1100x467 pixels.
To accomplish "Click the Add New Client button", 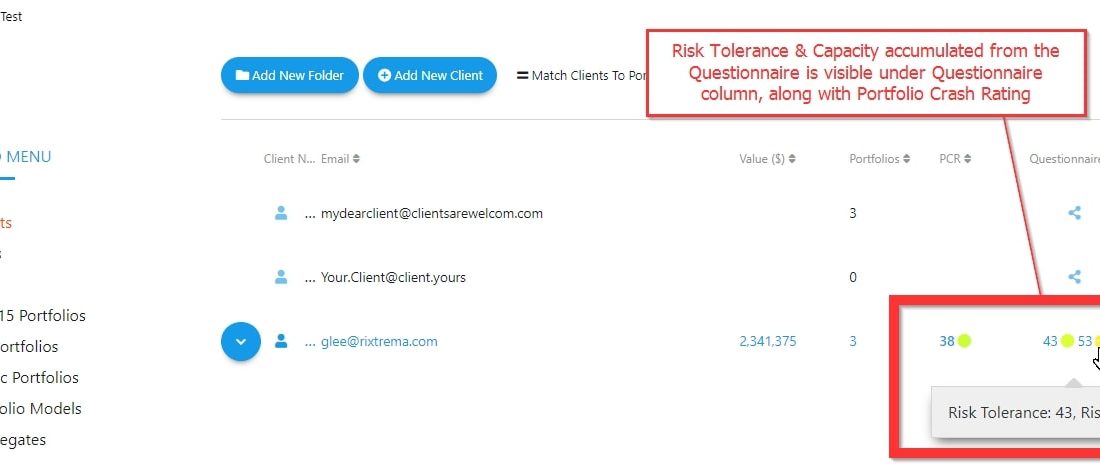I will tap(430, 75).
